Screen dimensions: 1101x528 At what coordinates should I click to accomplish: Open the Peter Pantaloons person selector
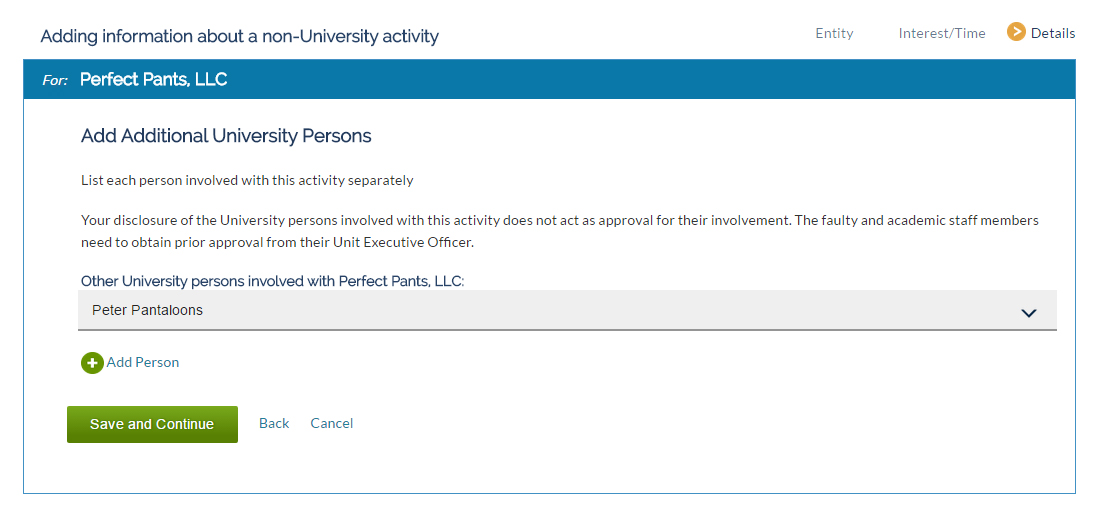[x=567, y=310]
